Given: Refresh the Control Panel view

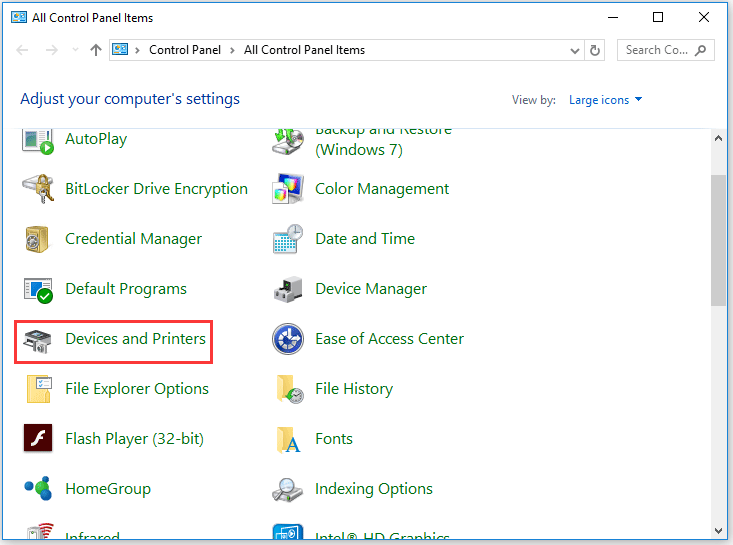Looking at the screenshot, I should click(x=595, y=50).
